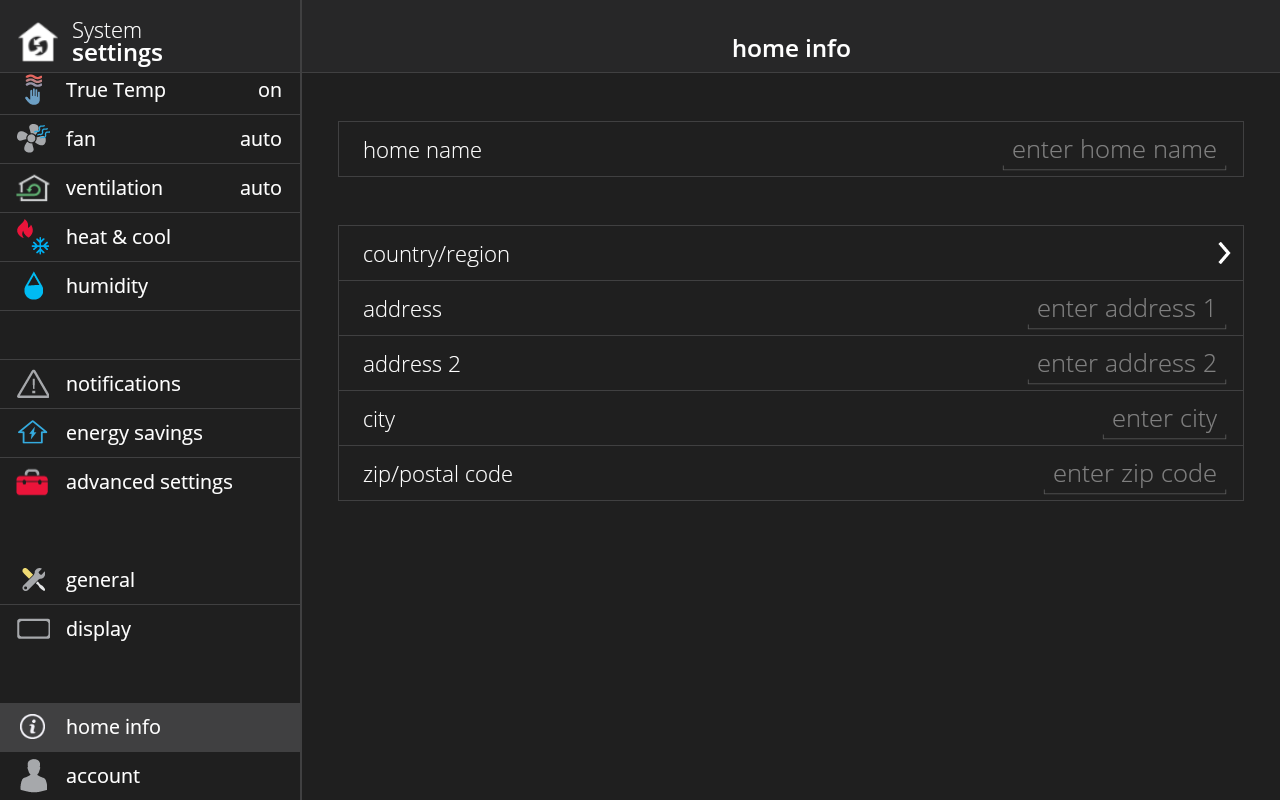The image size is (1280, 800).
Task: Focus the enter address 2 field
Action: (1127, 364)
